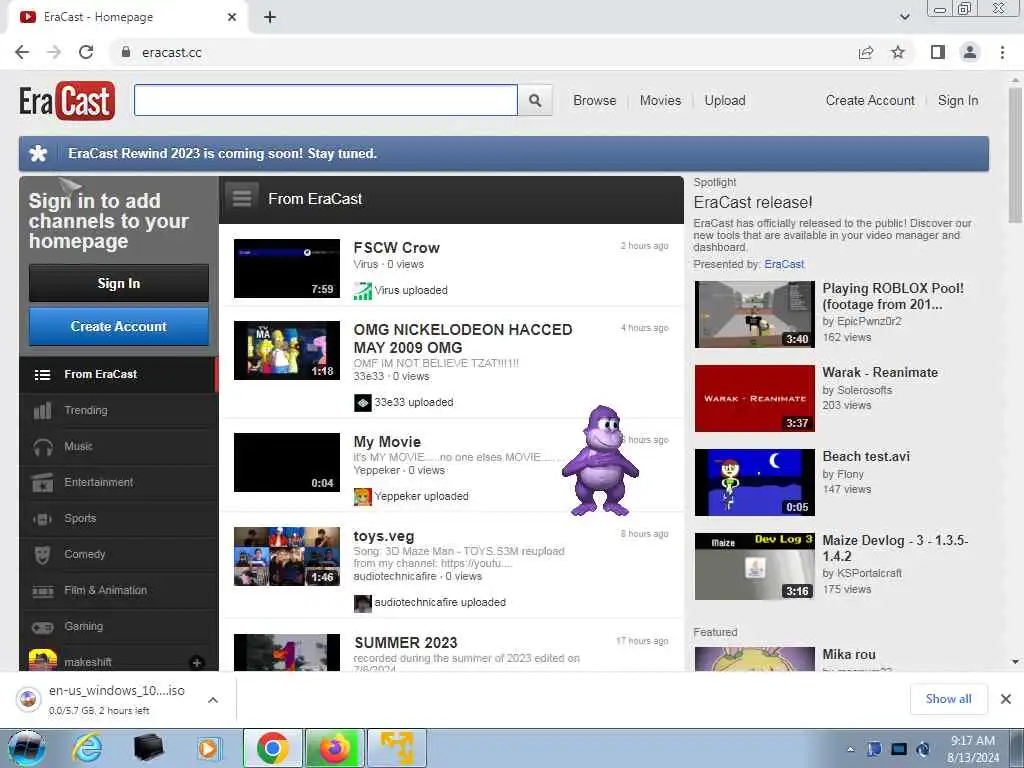Click Movies in the top navigation
The image size is (1024, 768).
[660, 101]
